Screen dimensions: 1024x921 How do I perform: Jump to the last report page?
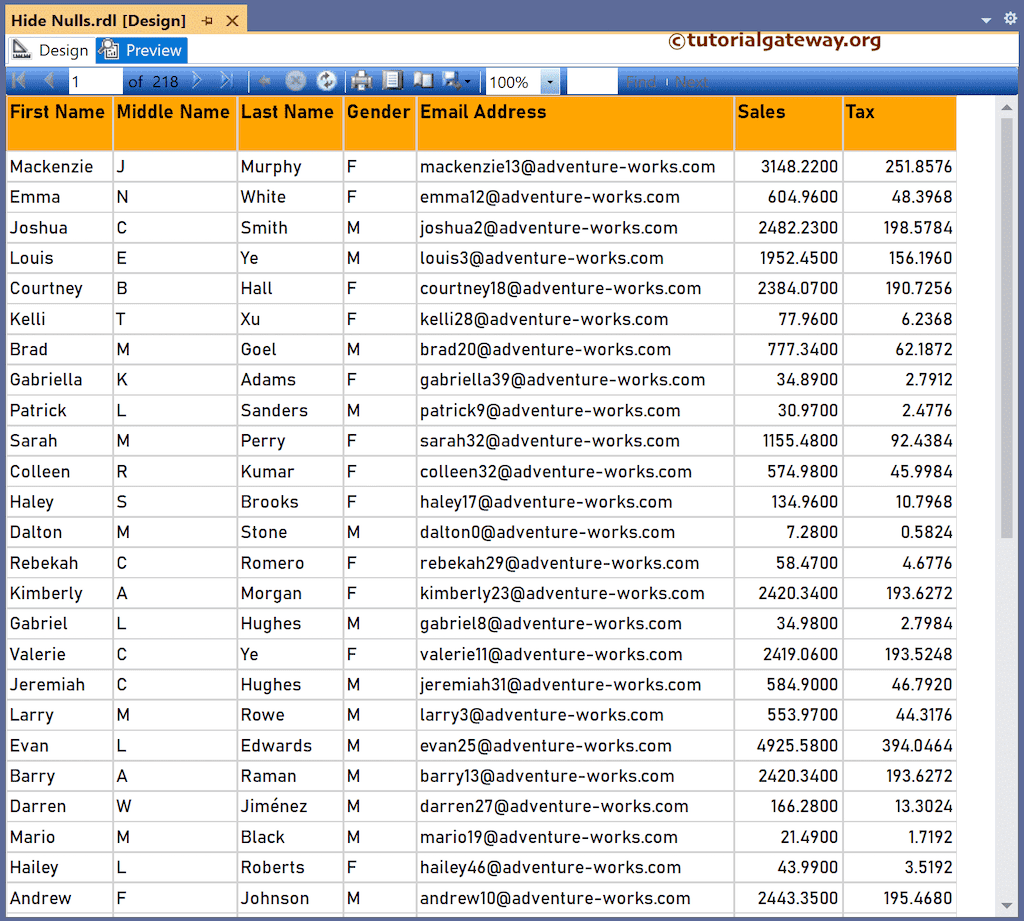click(226, 81)
